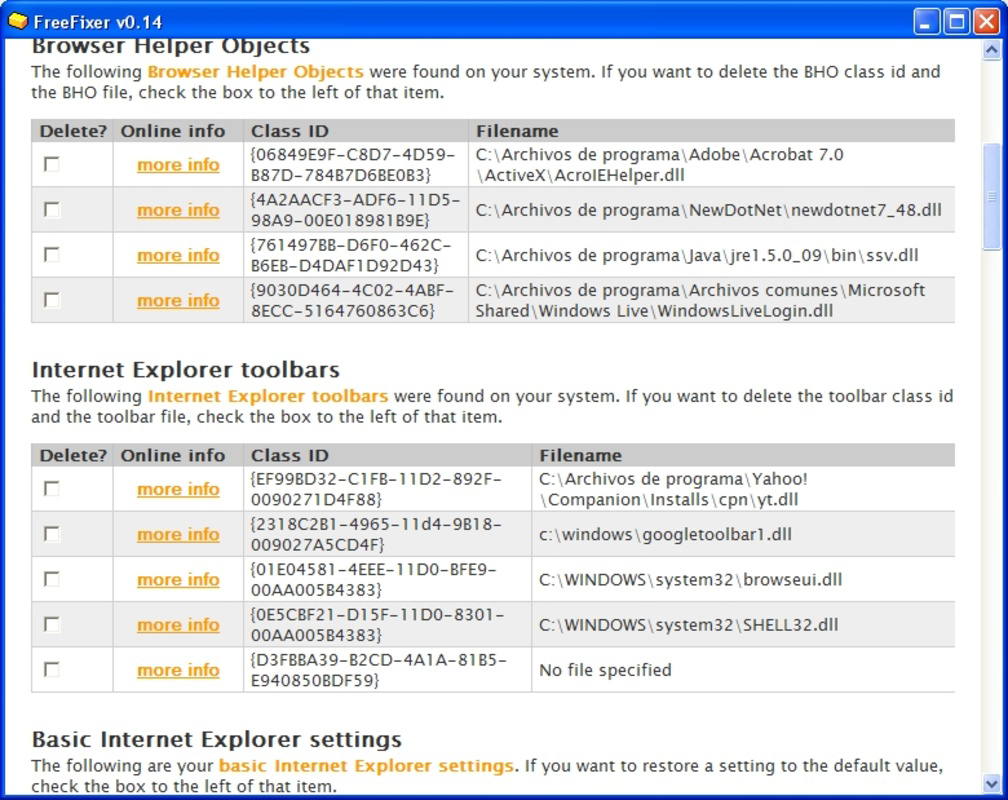Open more info for ssv.dll
Image resolution: width=1008 pixels, height=800 pixels.
pos(178,255)
